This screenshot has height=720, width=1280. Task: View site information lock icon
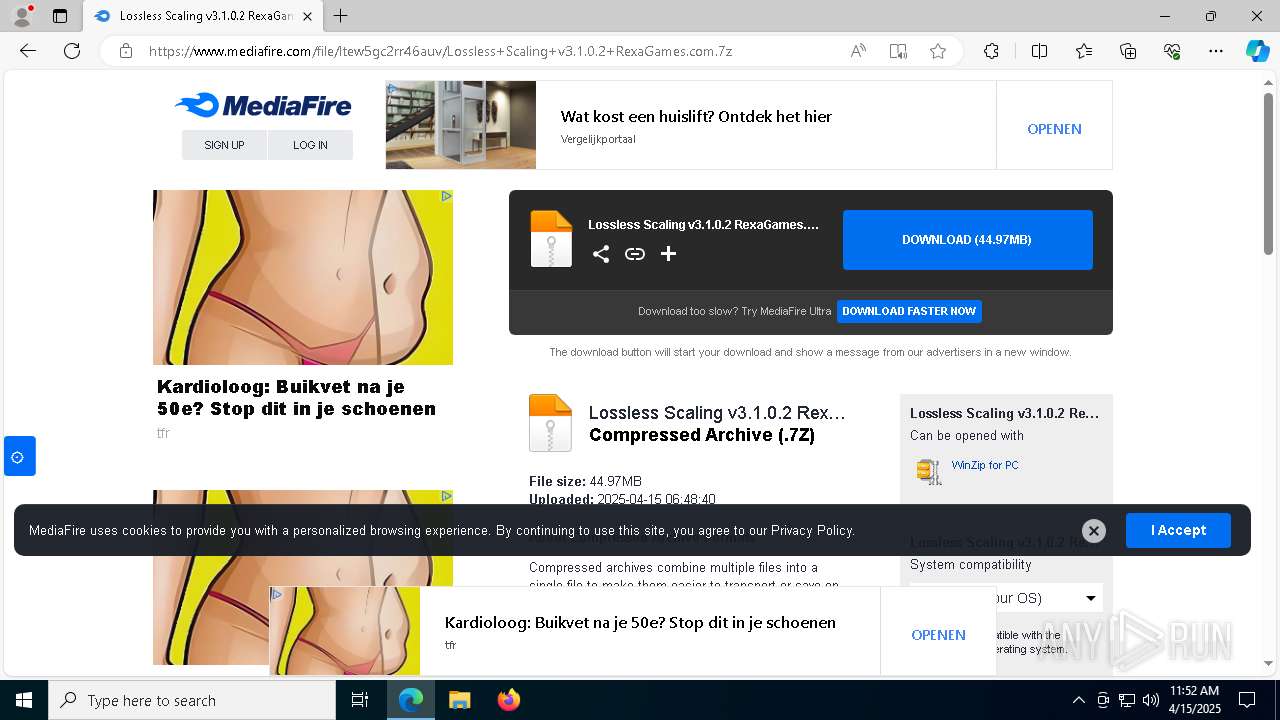(x=126, y=51)
